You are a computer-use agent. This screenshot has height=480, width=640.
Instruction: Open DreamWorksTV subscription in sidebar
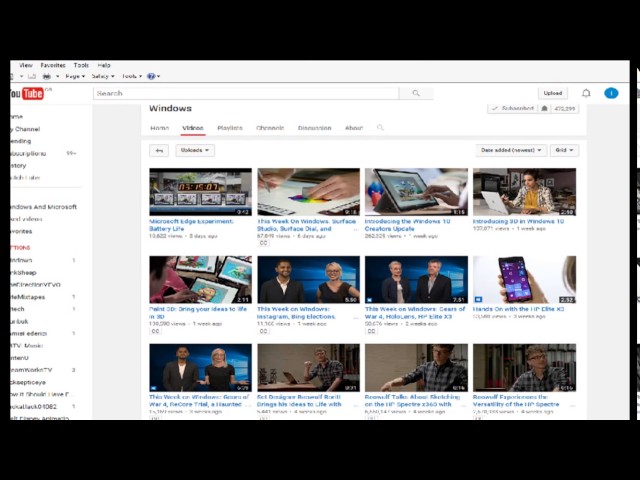coord(31,370)
